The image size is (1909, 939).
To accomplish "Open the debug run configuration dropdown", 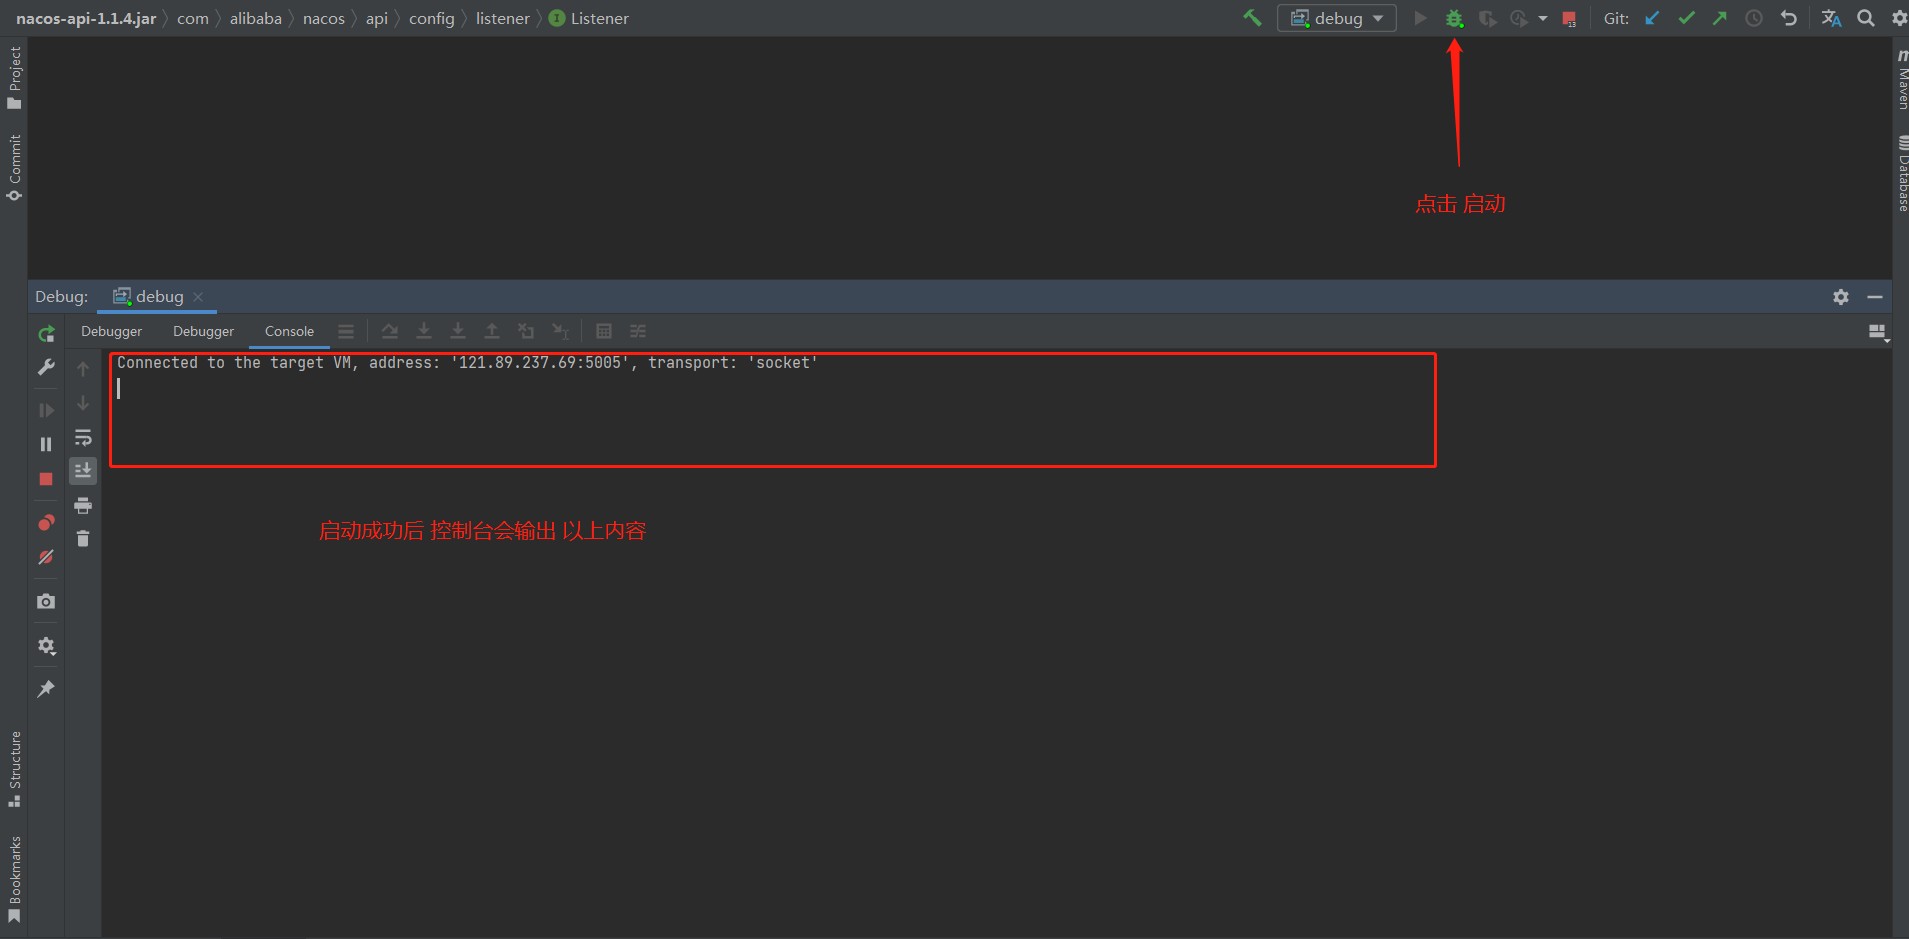I will [1336, 18].
